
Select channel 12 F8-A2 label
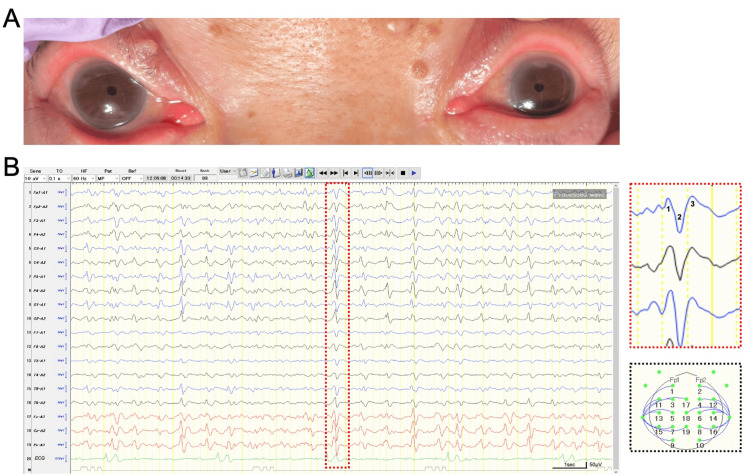pos(40,346)
